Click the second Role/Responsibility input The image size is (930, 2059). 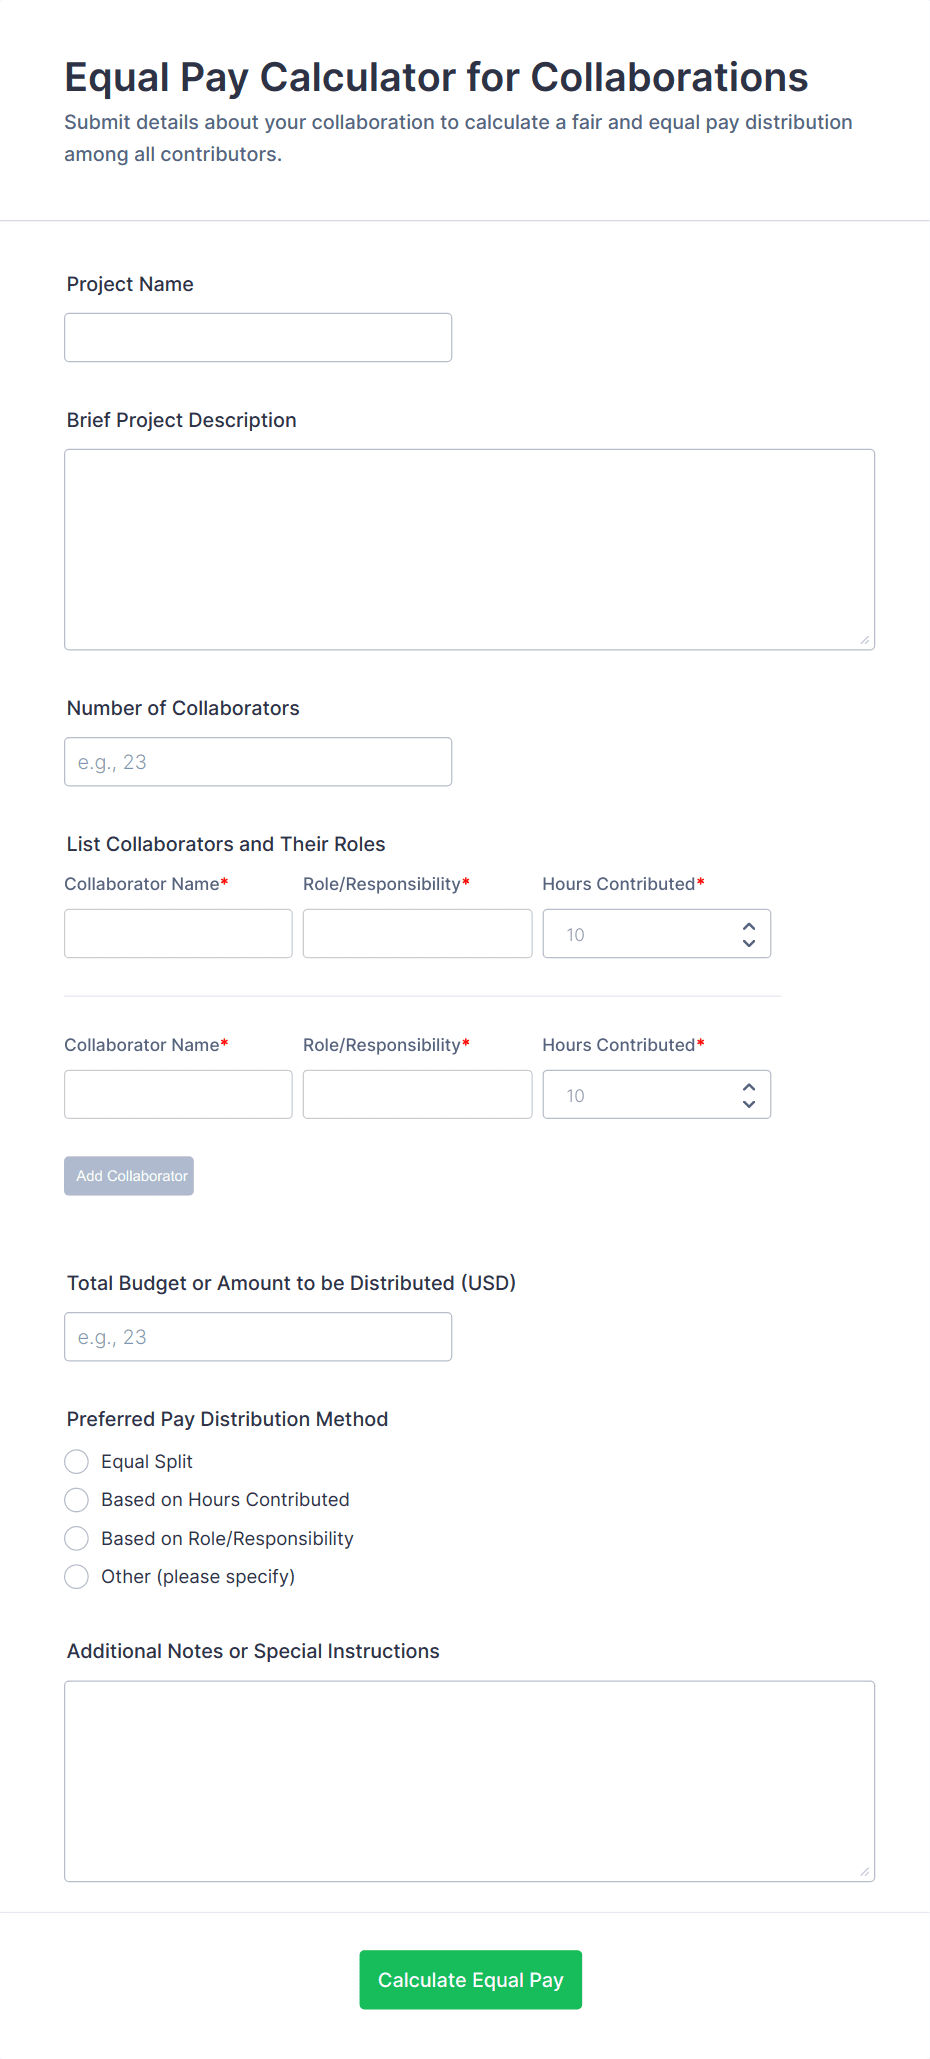(417, 1095)
